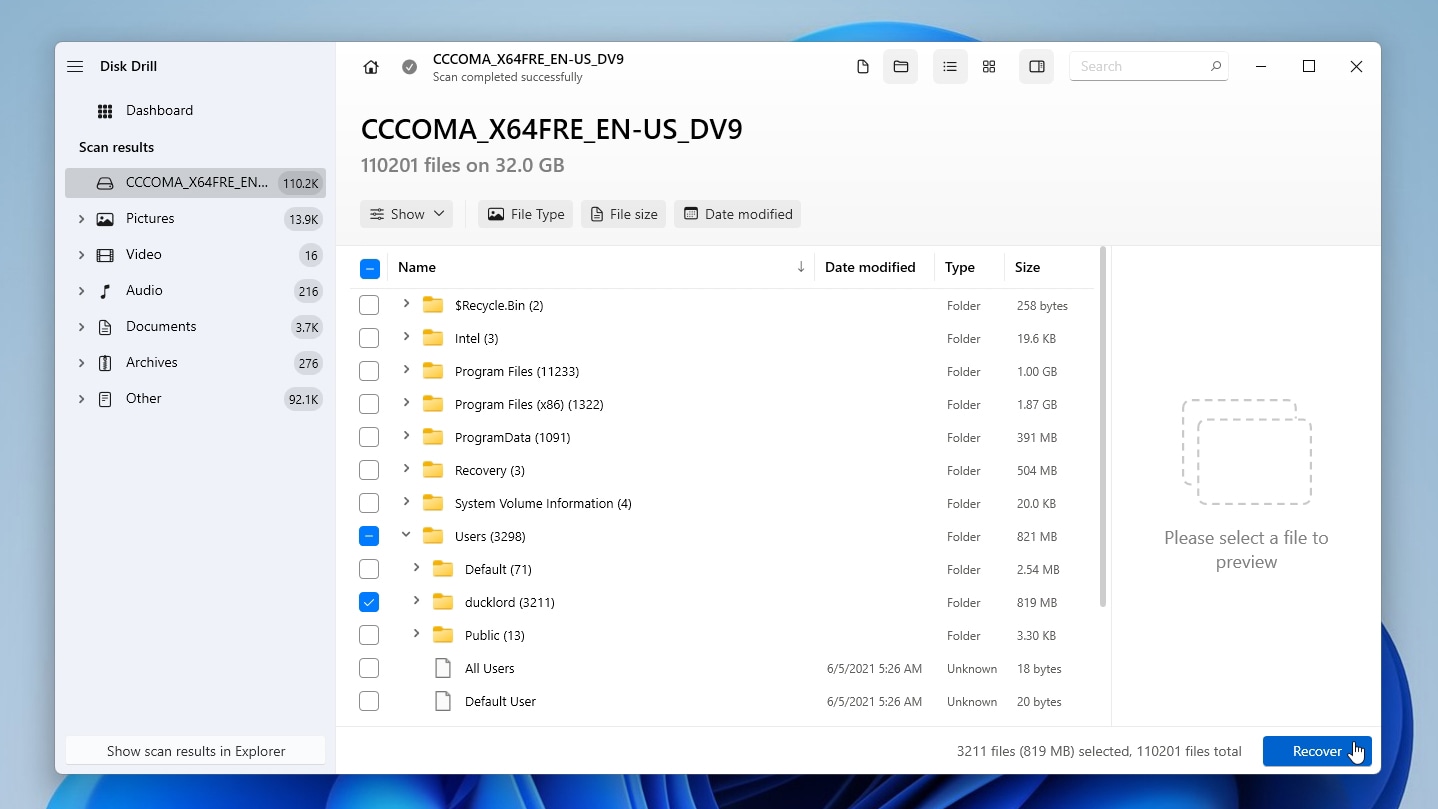Check the $Recycle.Bin row checkbox

(369, 305)
